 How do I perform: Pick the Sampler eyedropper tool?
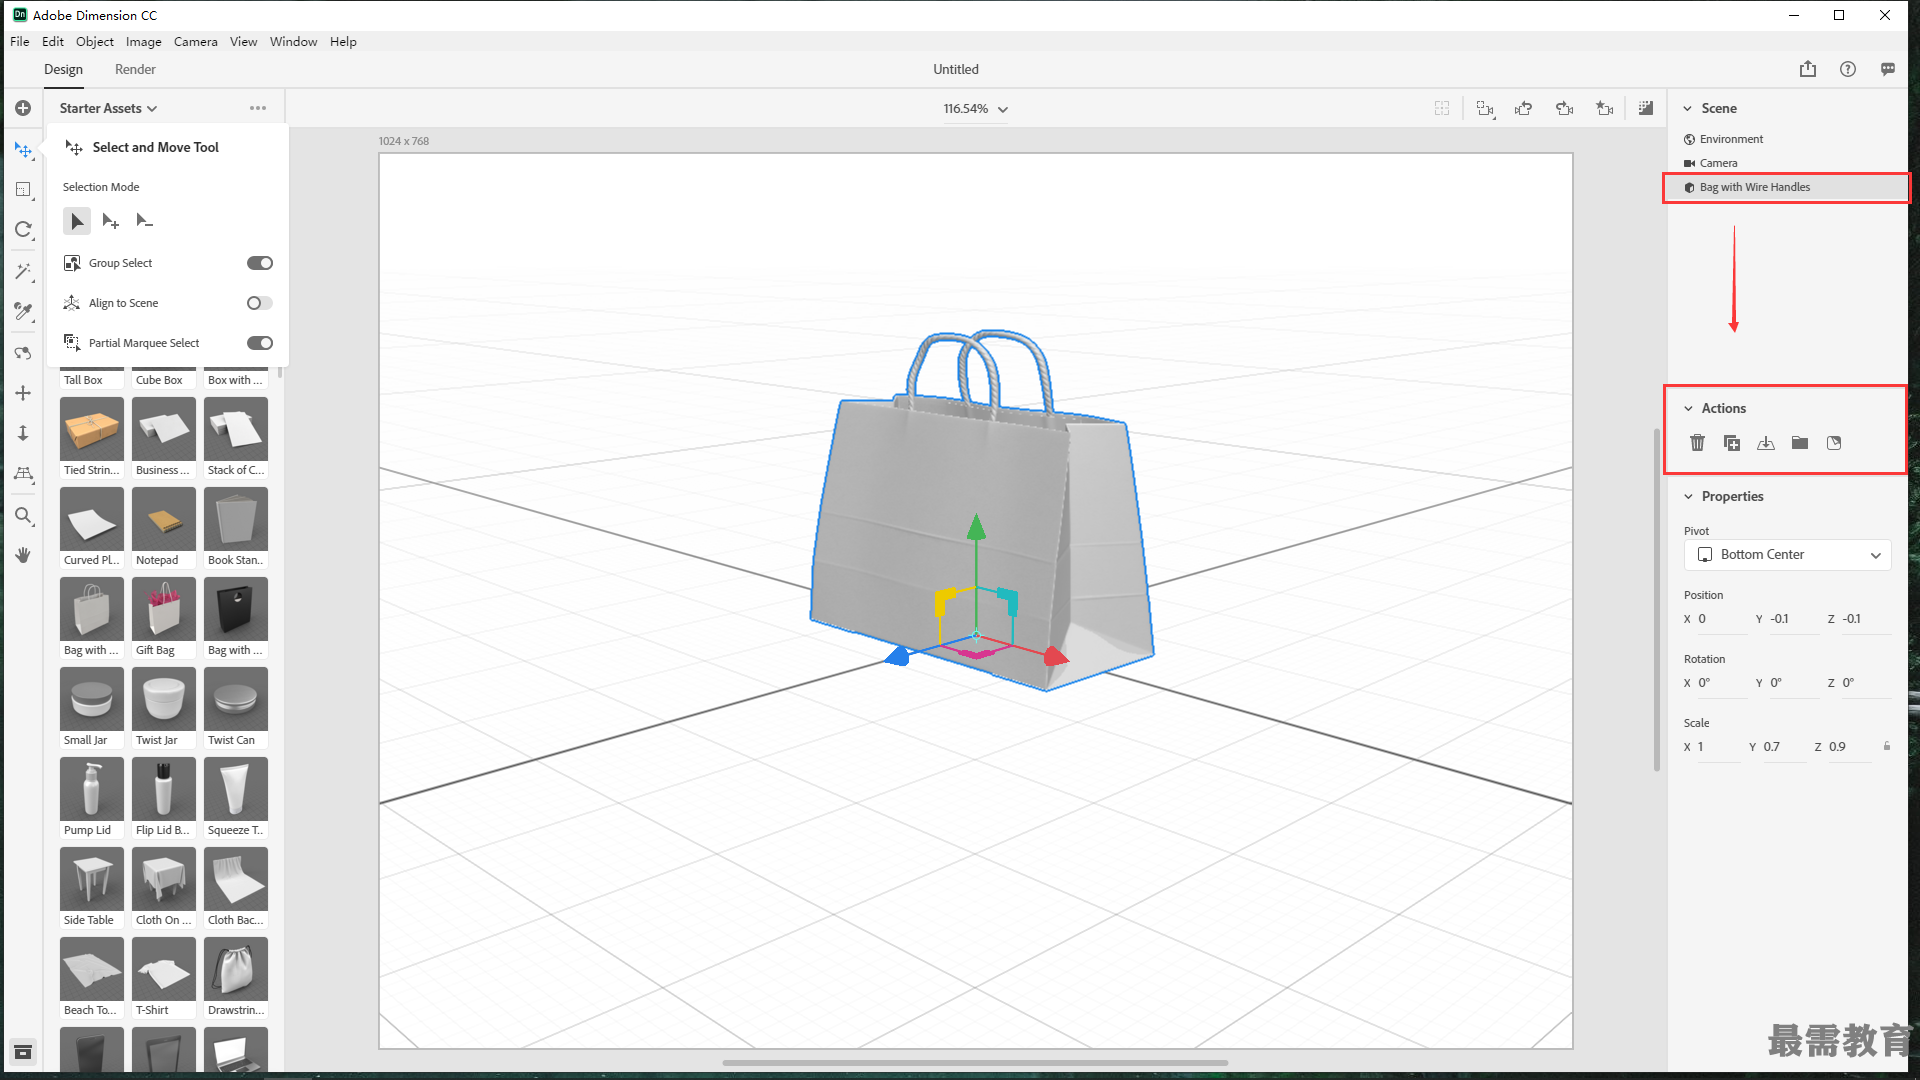tap(23, 311)
